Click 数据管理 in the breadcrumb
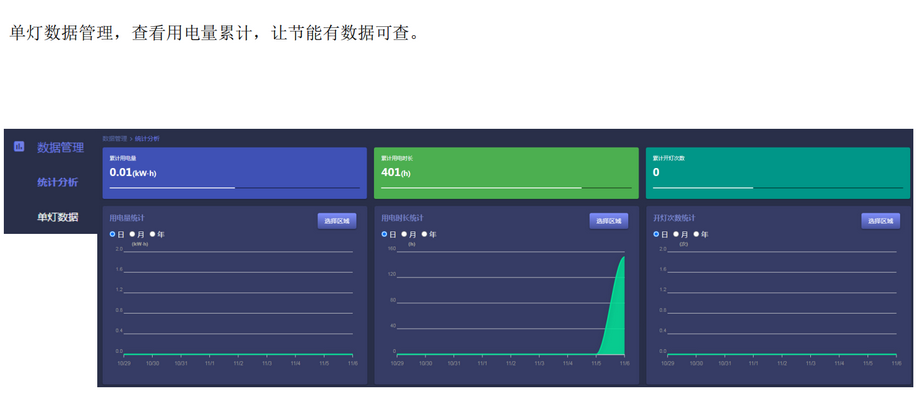Screen dimensions: 921x419 tap(115, 139)
